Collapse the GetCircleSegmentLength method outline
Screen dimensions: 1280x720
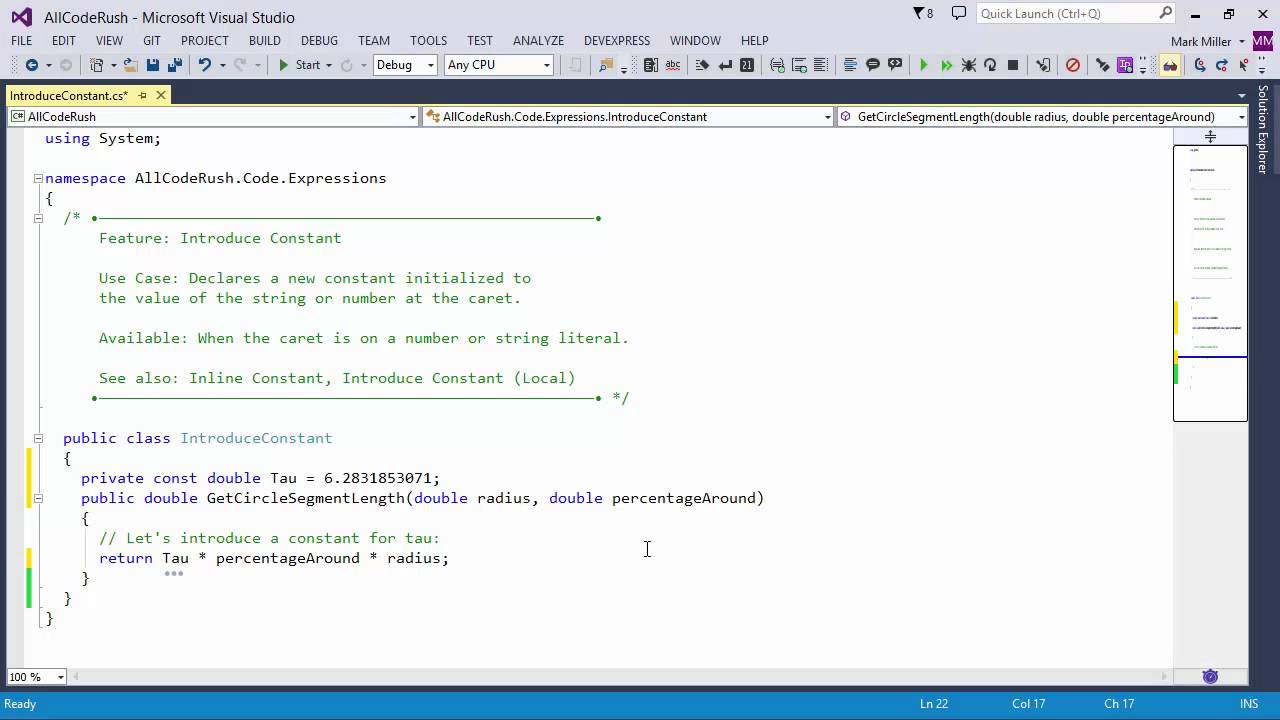(x=38, y=498)
